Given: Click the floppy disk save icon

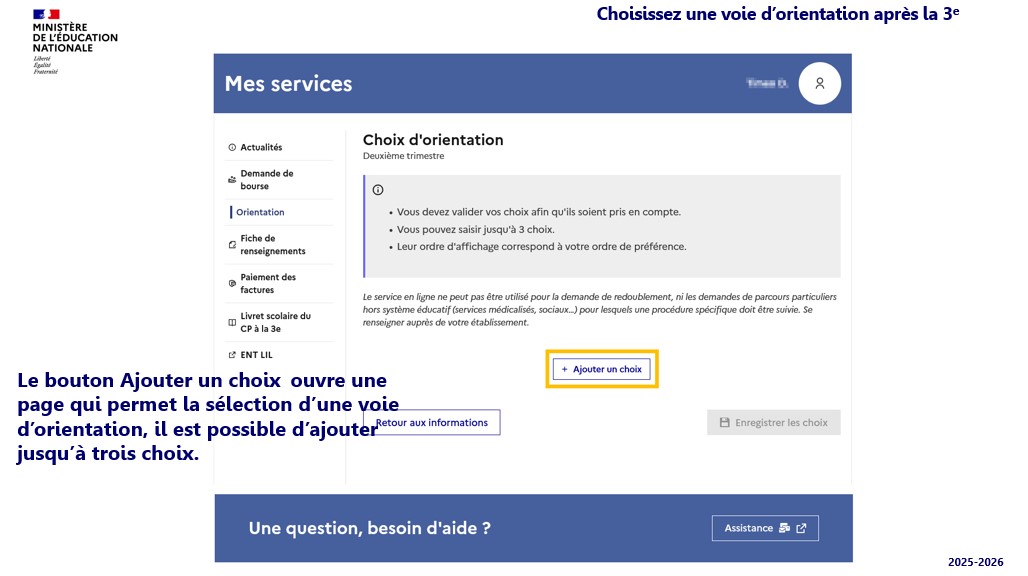Looking at the screenshot, I should (724, 423).
